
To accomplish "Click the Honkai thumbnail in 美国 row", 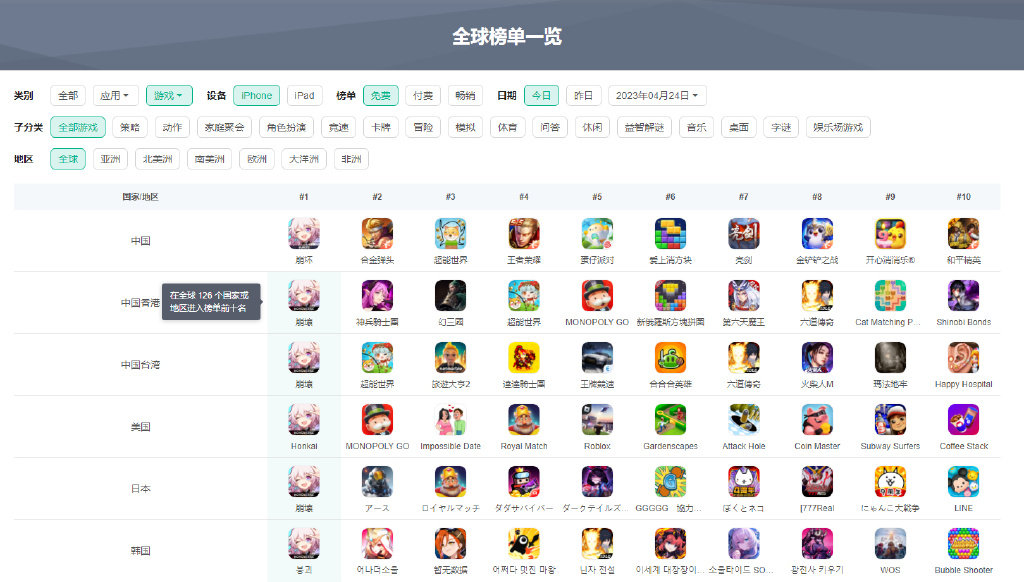I will [x=304, y=419].
